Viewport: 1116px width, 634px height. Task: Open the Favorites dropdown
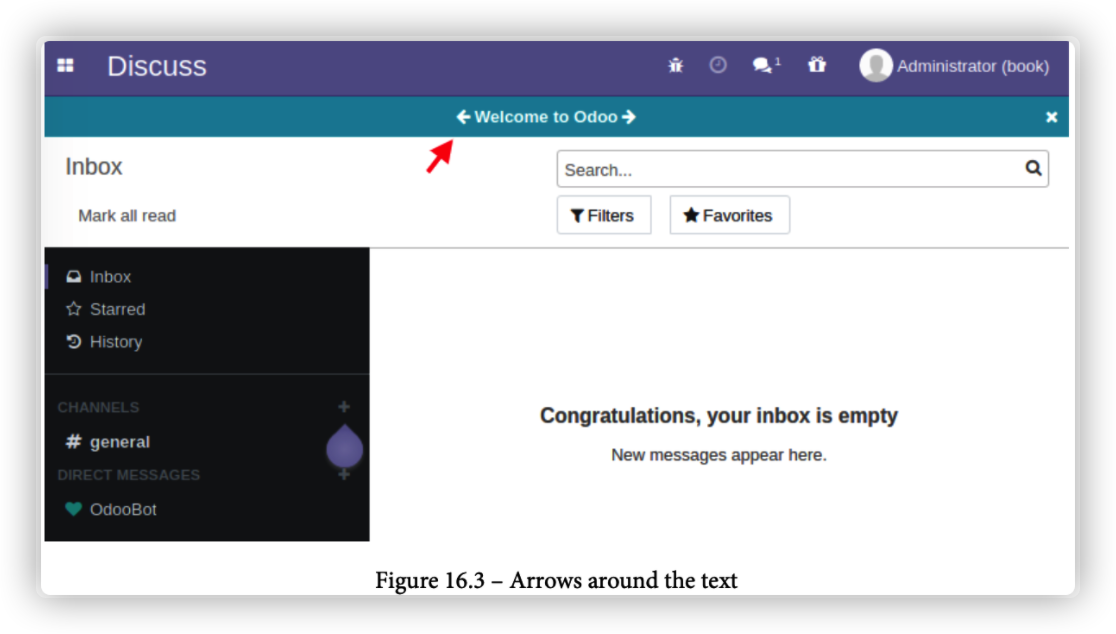point(730,215)
